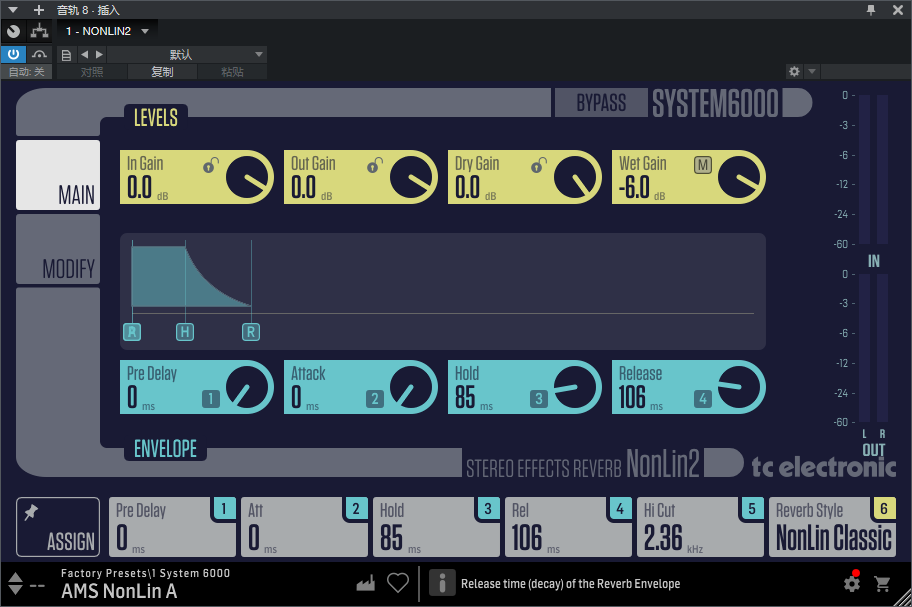
Task: Click assign badge 3 beside the Hold knob
Action: [539, 399]
